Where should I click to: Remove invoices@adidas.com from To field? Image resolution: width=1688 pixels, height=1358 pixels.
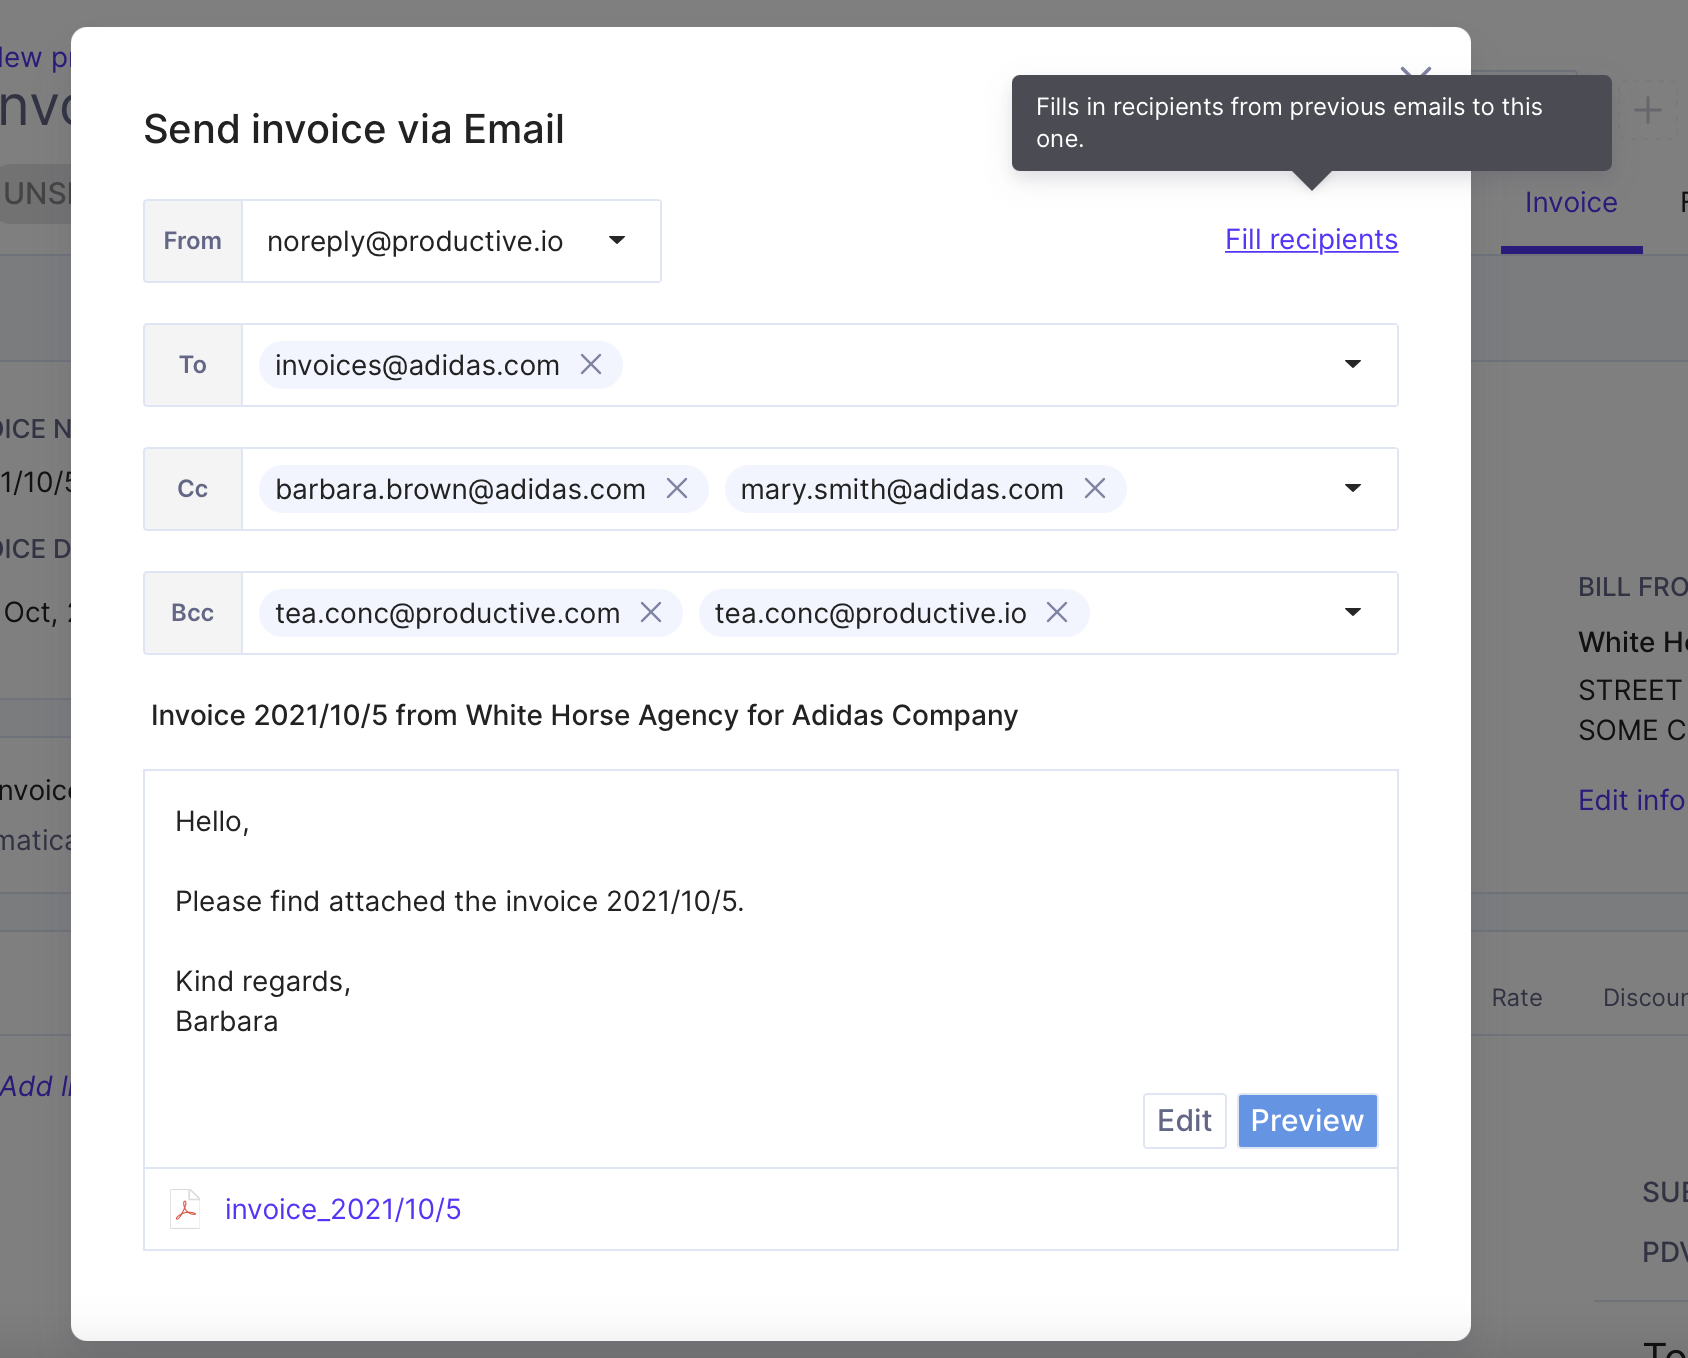click(x=591, y=365)
